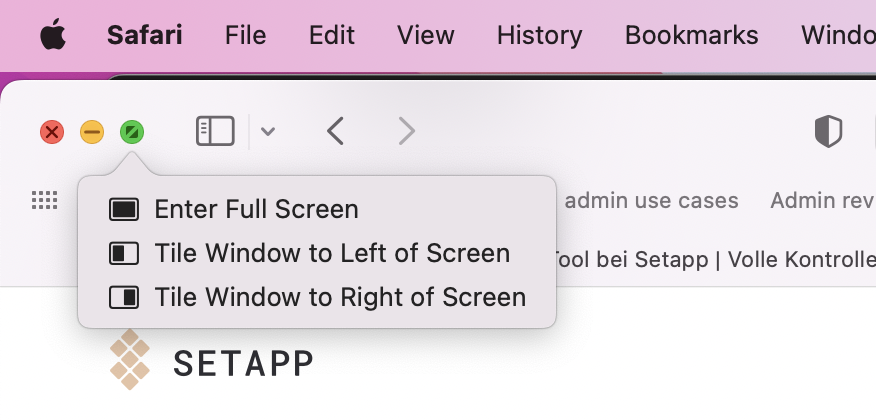
Task: Show the apps grid in favorites bar
Action: 45,200
